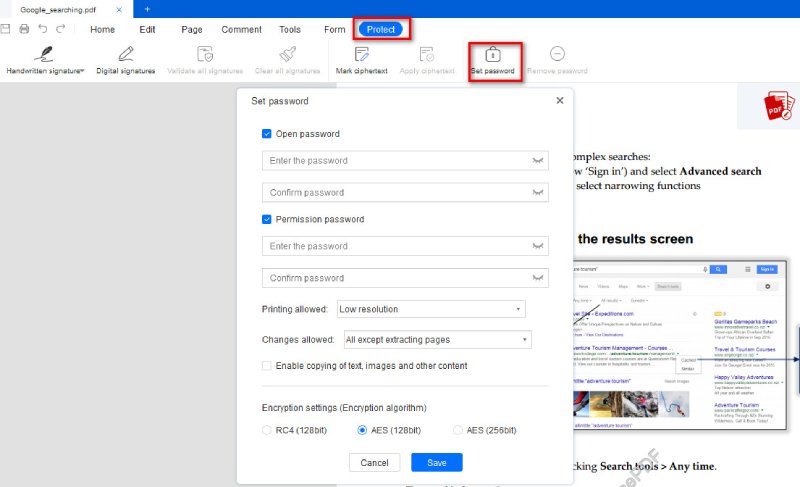This screenshot has width=800, height=487.
Task: Switch to the Protect tab
Action: click(381, 30)
